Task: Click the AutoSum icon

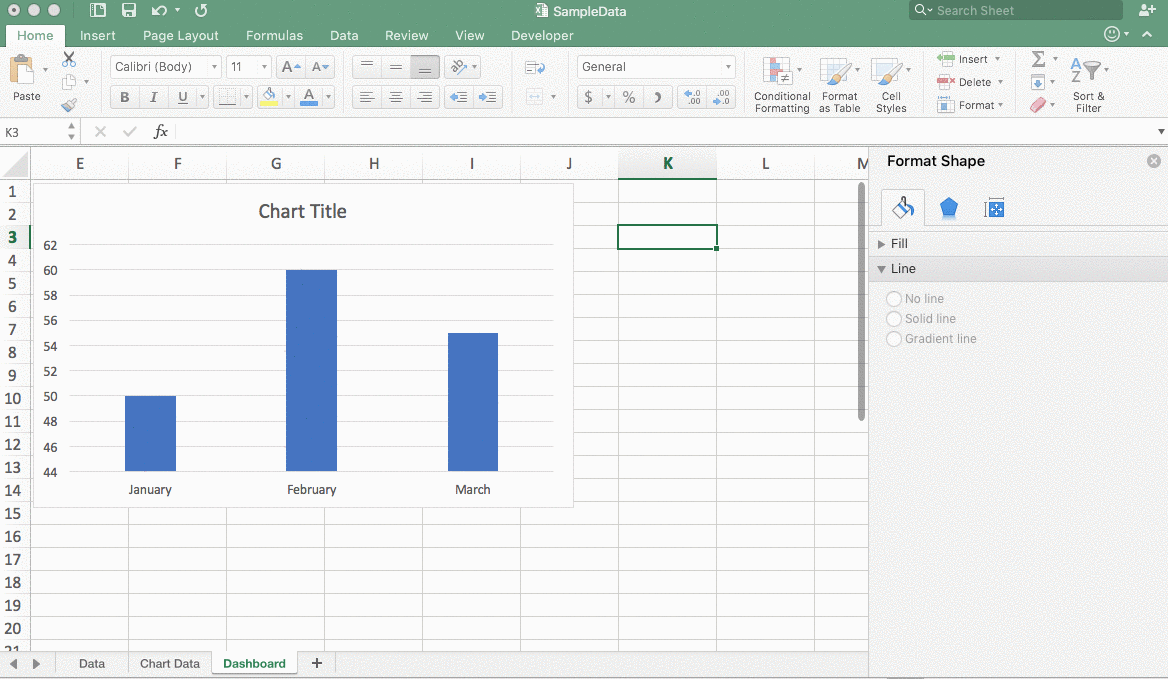Action: [1037, 59]
